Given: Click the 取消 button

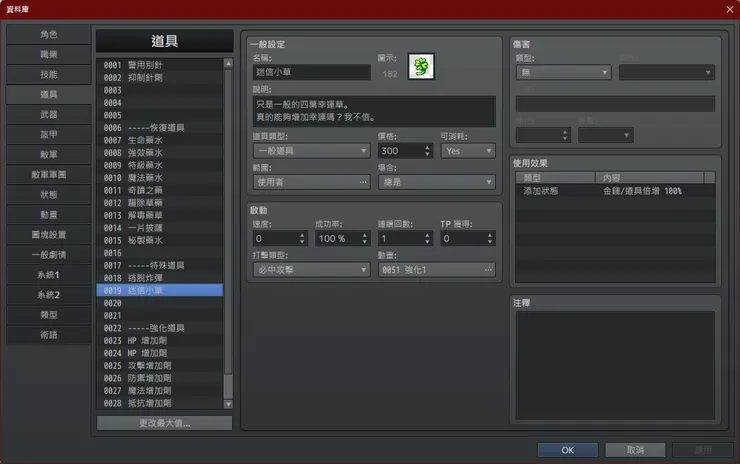Looking at the screenshot, I should tap(635, 450).
